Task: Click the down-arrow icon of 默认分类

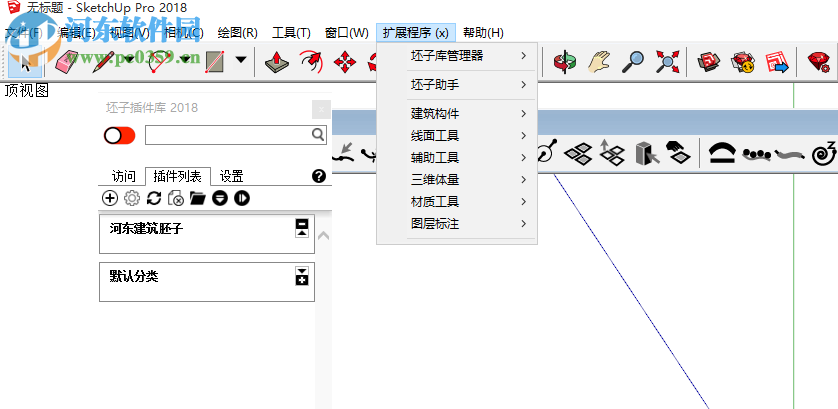Action: pyautogui.click(x=302, y=271)
